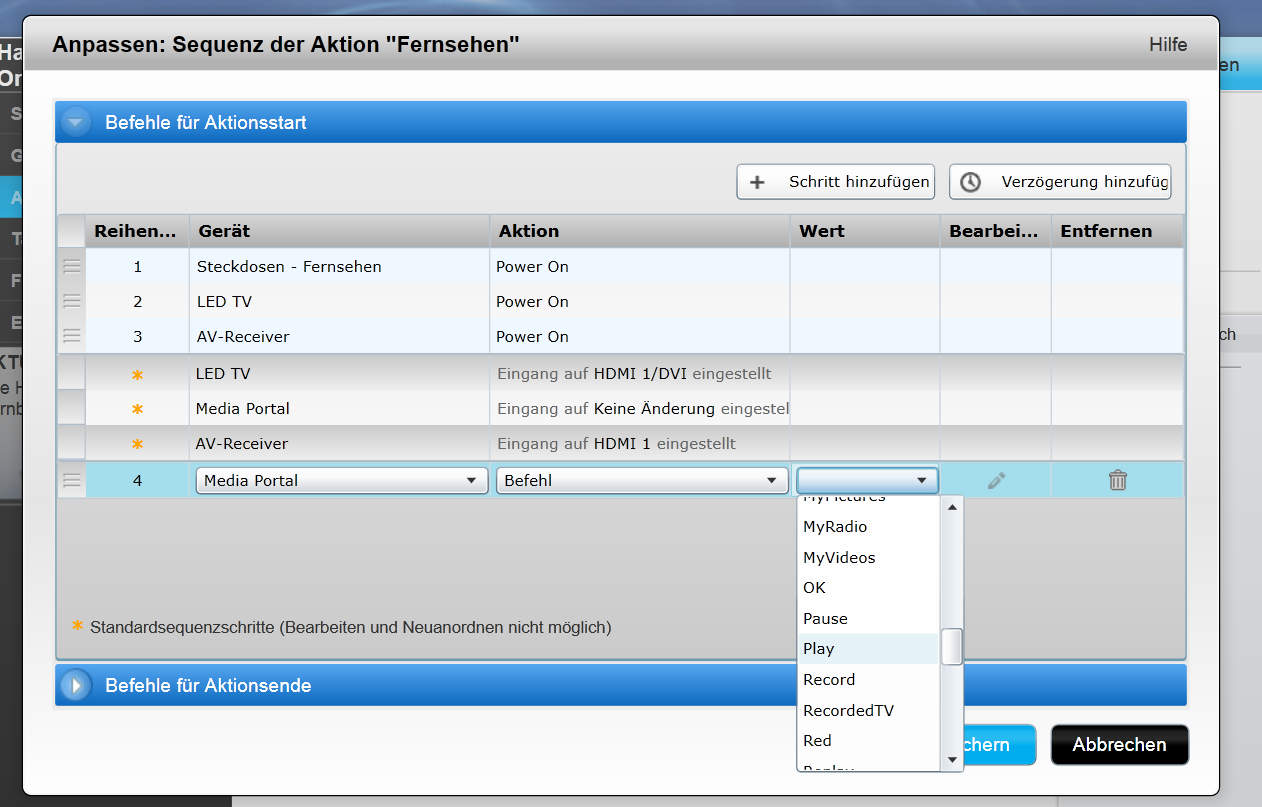Click the trash icon to remove step 4
The height and width of the screenshot is (807, 1262).
1117,481
